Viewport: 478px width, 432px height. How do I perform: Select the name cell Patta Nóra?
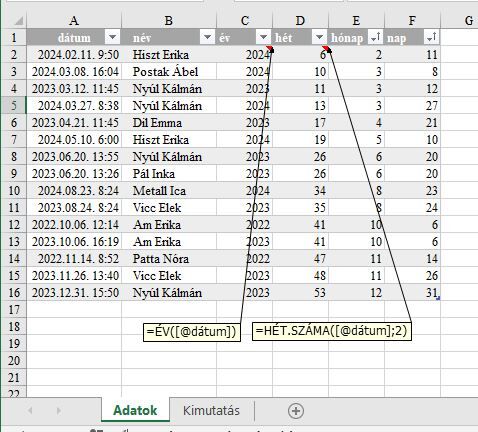[169, 258]
